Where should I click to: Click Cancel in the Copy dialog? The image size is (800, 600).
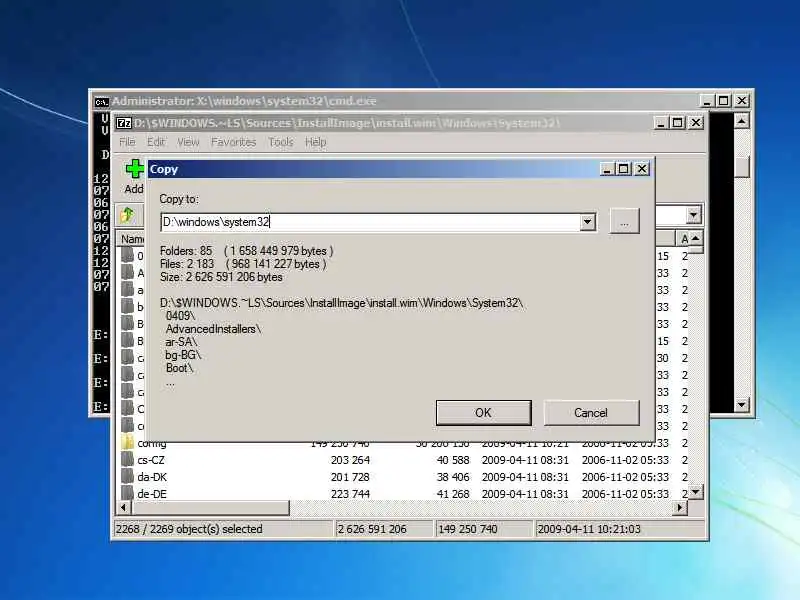pyautogui.click(x=591, y=412)
